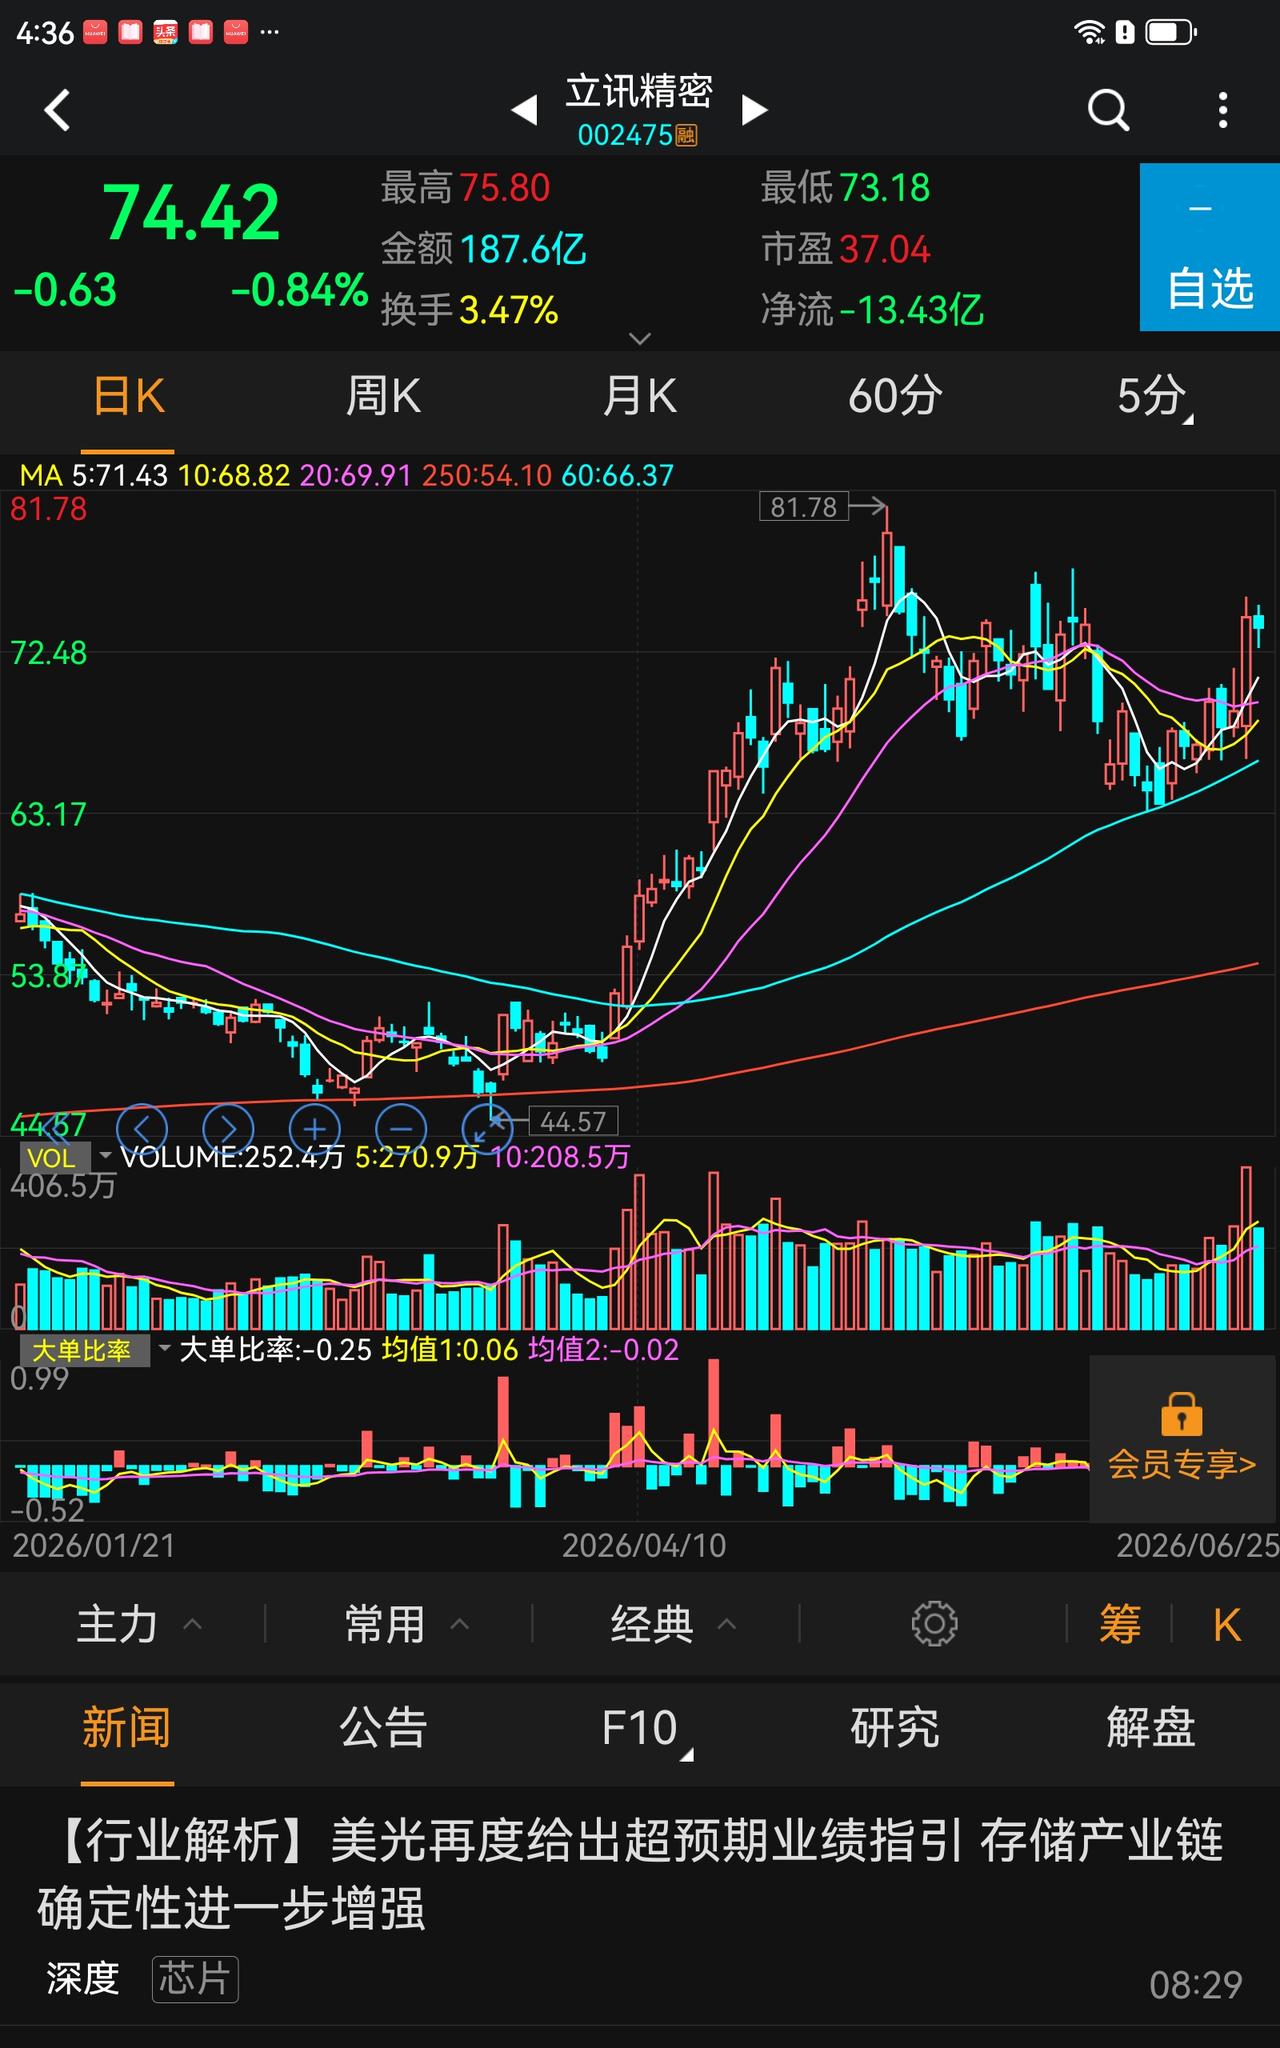Select the 研究 tab
The height and width of the screenshot is (2048, 1280).
coord(895,1728)
